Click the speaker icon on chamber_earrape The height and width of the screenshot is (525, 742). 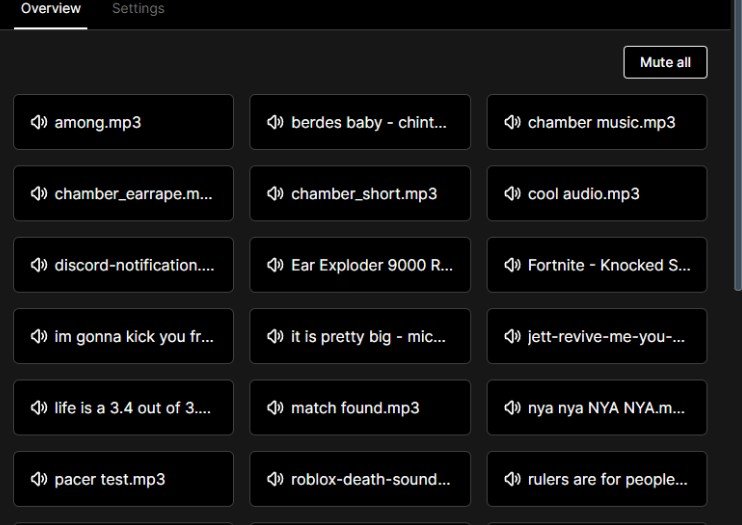[x=39, y=193]
